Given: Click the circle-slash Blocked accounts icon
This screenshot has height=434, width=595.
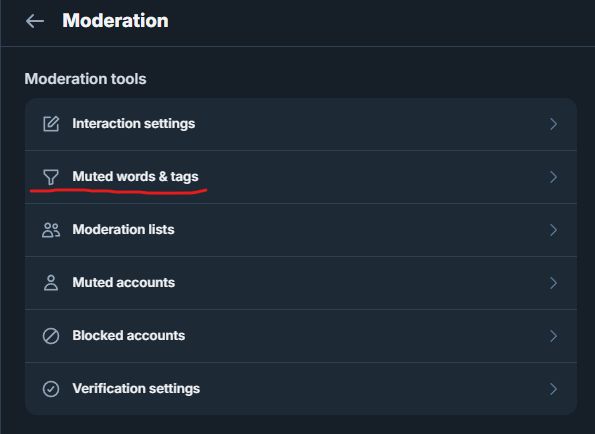Looking at the screenshot, I should click(51, 336).
